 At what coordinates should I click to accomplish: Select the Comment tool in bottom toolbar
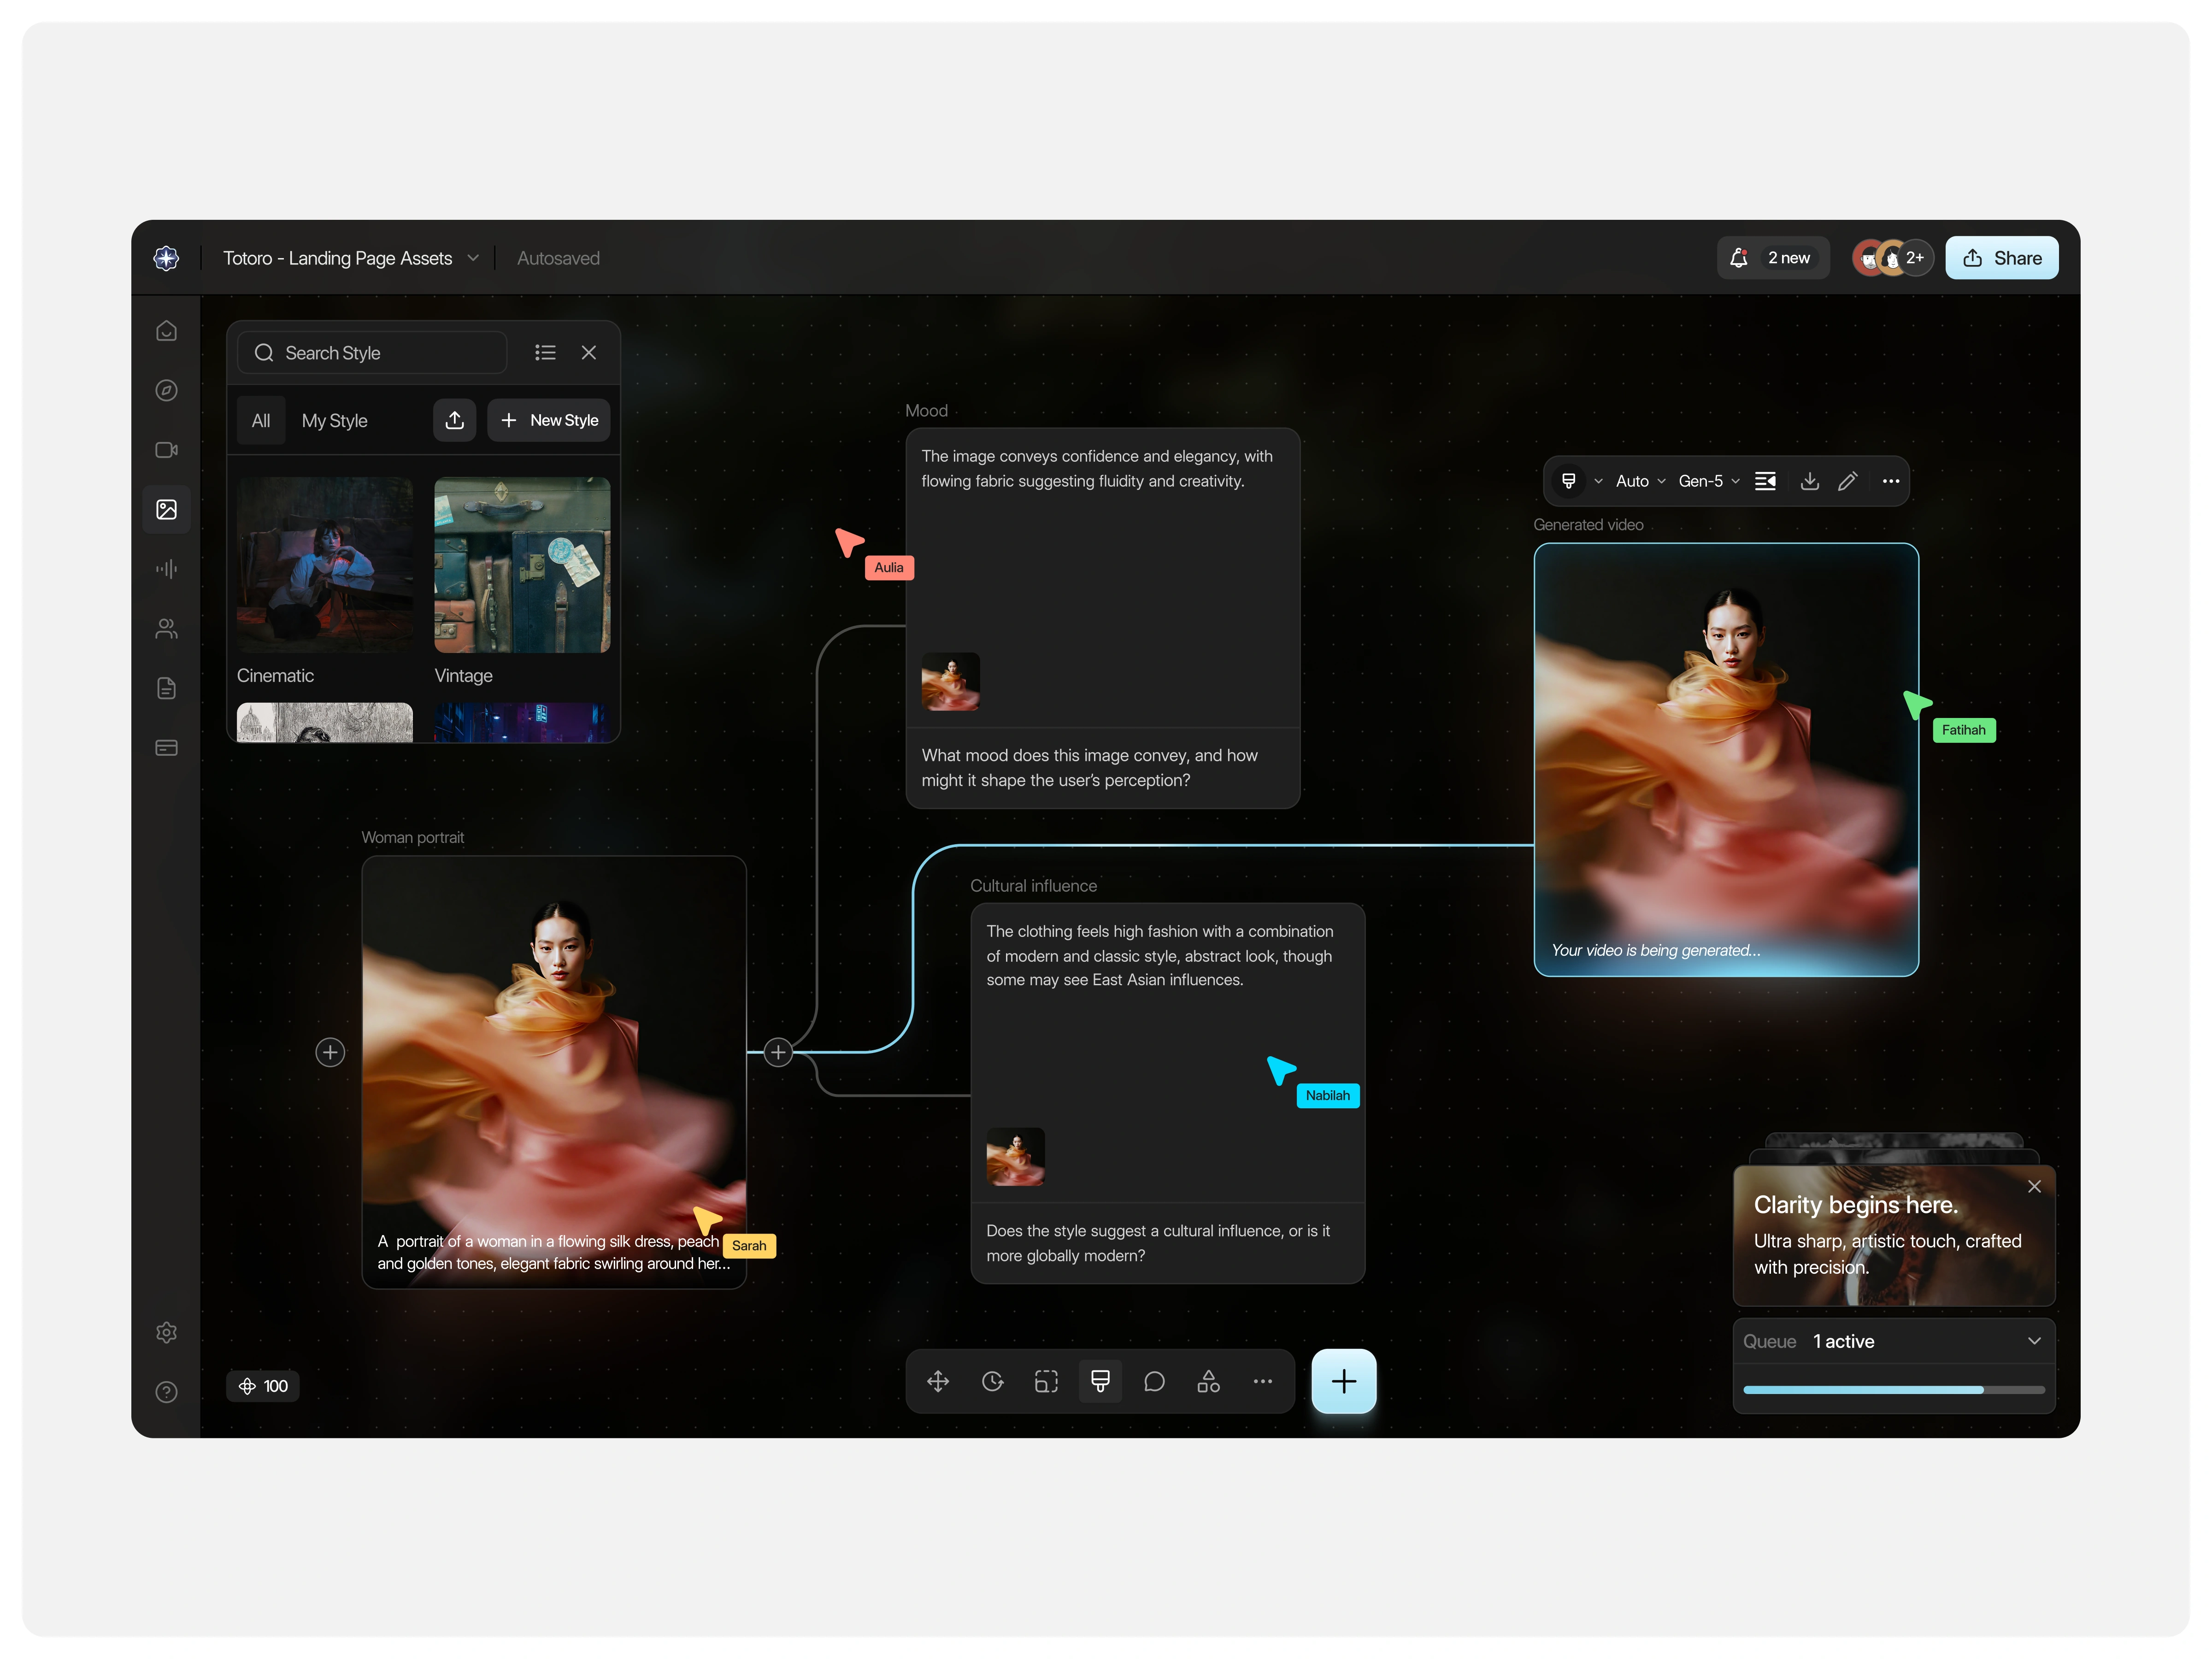pos(1154,1382)
